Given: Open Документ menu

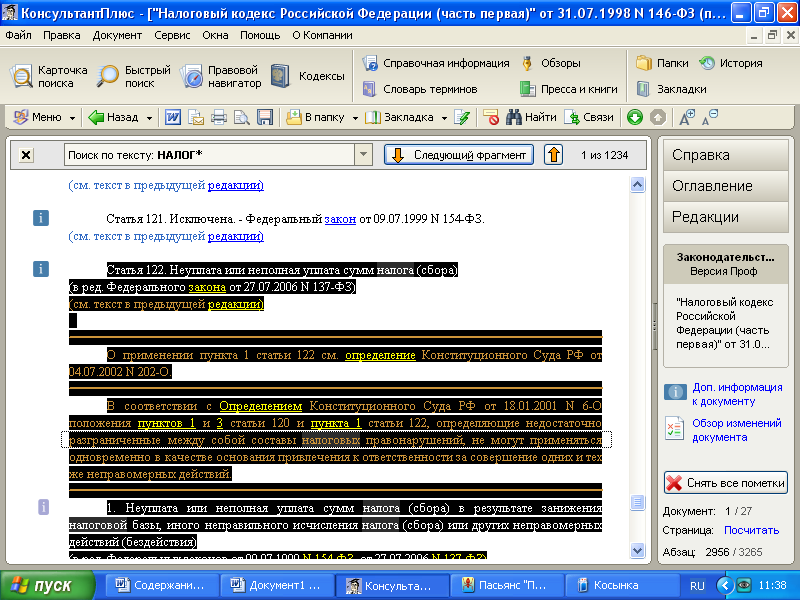Looking at the screenshot, I should pyautogui.click(x=117, y=35).
